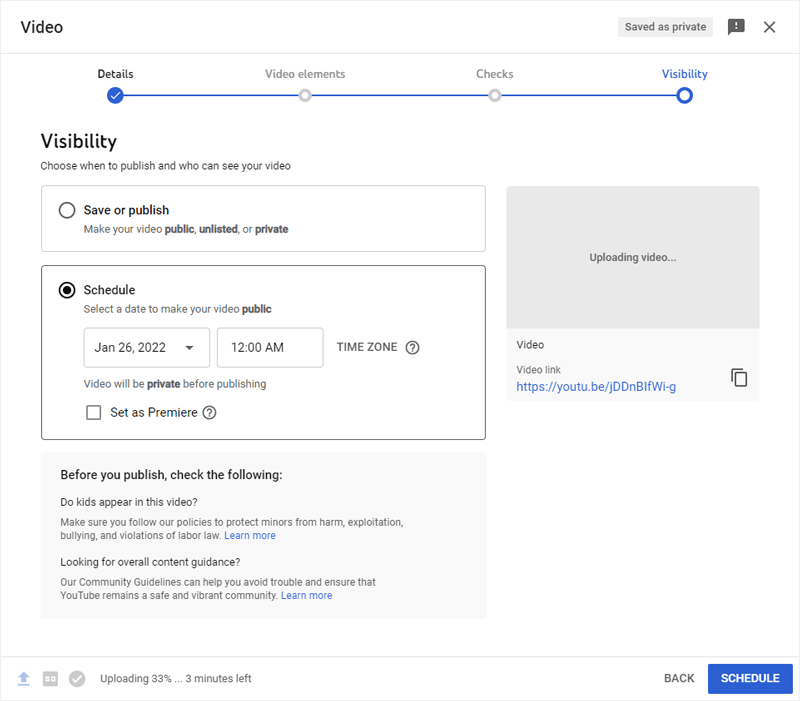Click the blue SCHEDULE button

click(750, 679)
